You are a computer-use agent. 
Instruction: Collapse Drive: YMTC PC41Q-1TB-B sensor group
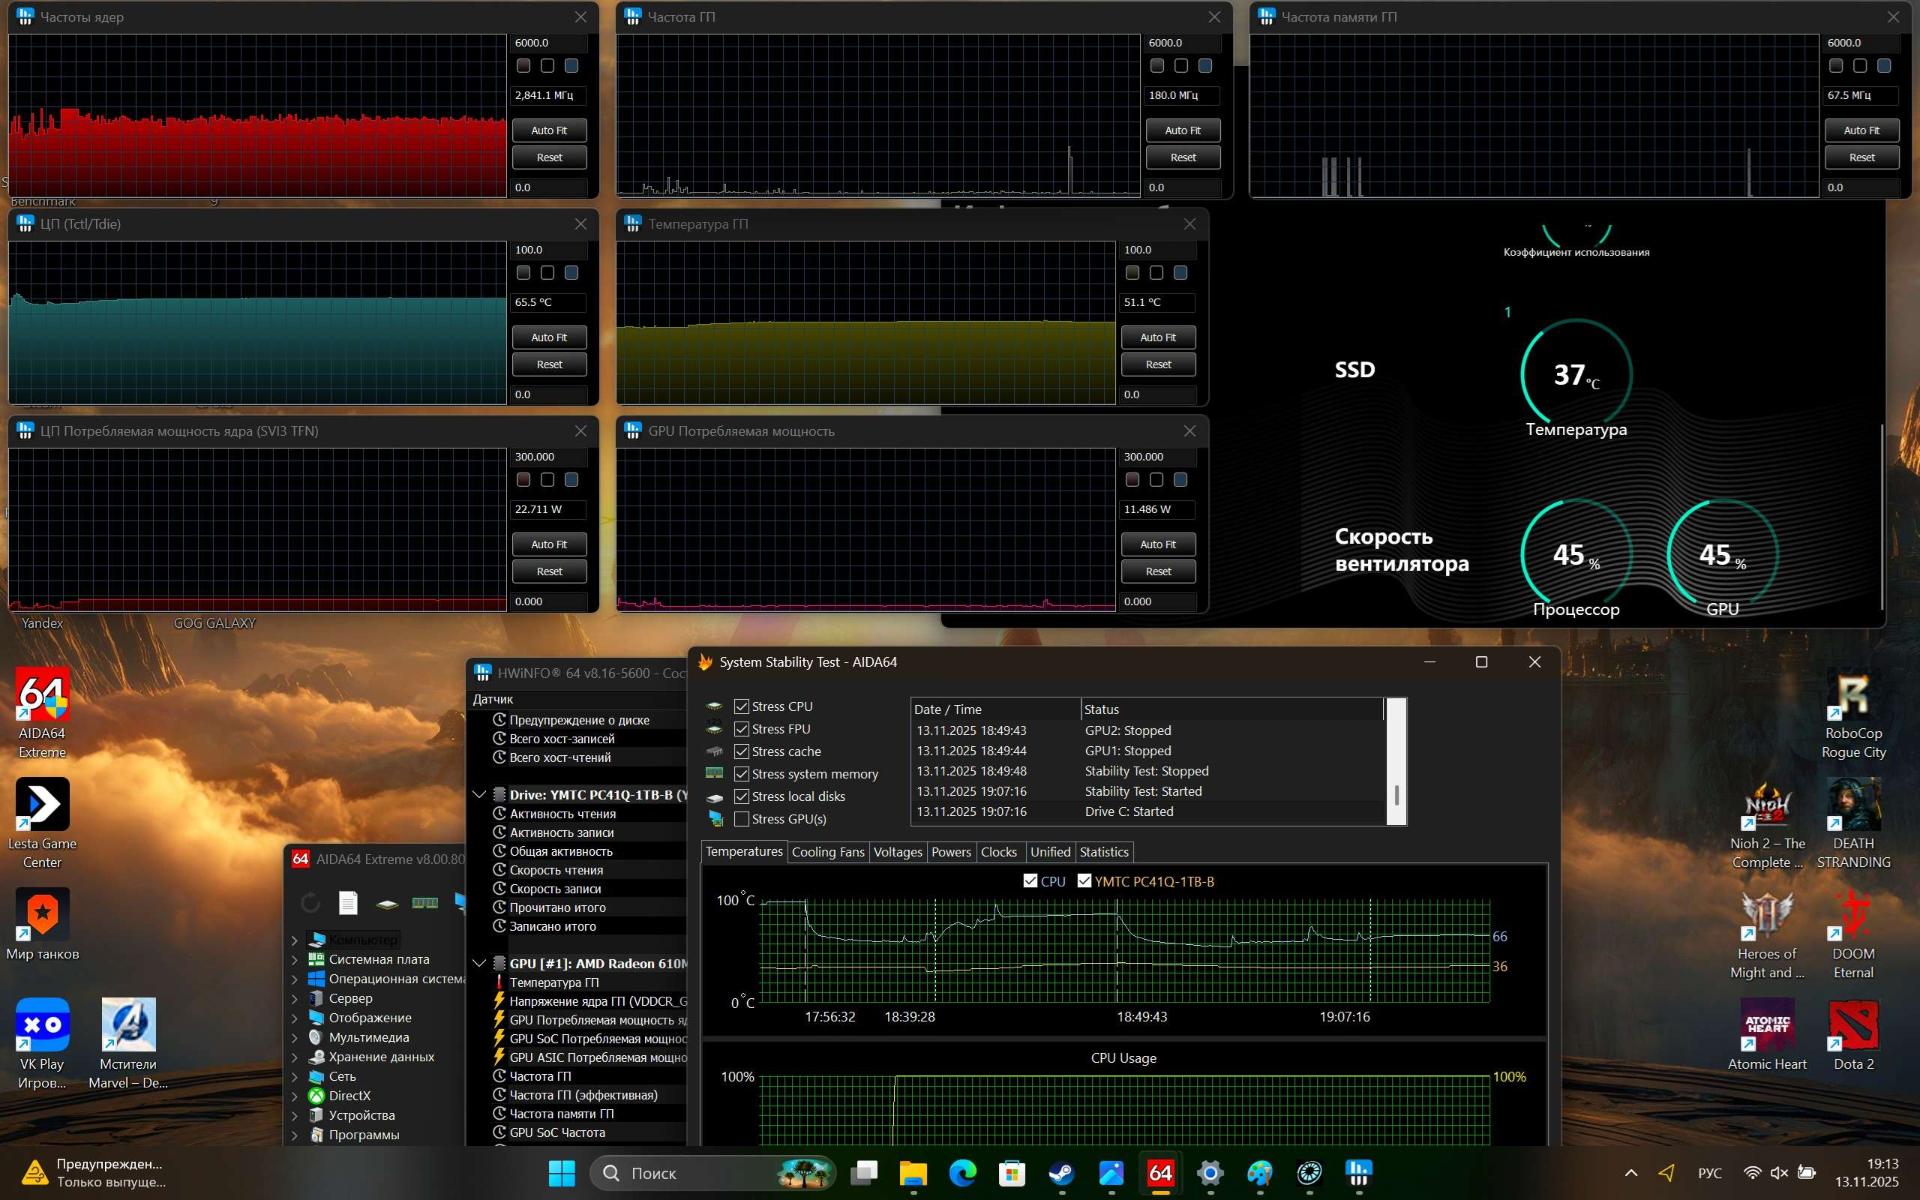pyautogui.click(x=480, y=795)
